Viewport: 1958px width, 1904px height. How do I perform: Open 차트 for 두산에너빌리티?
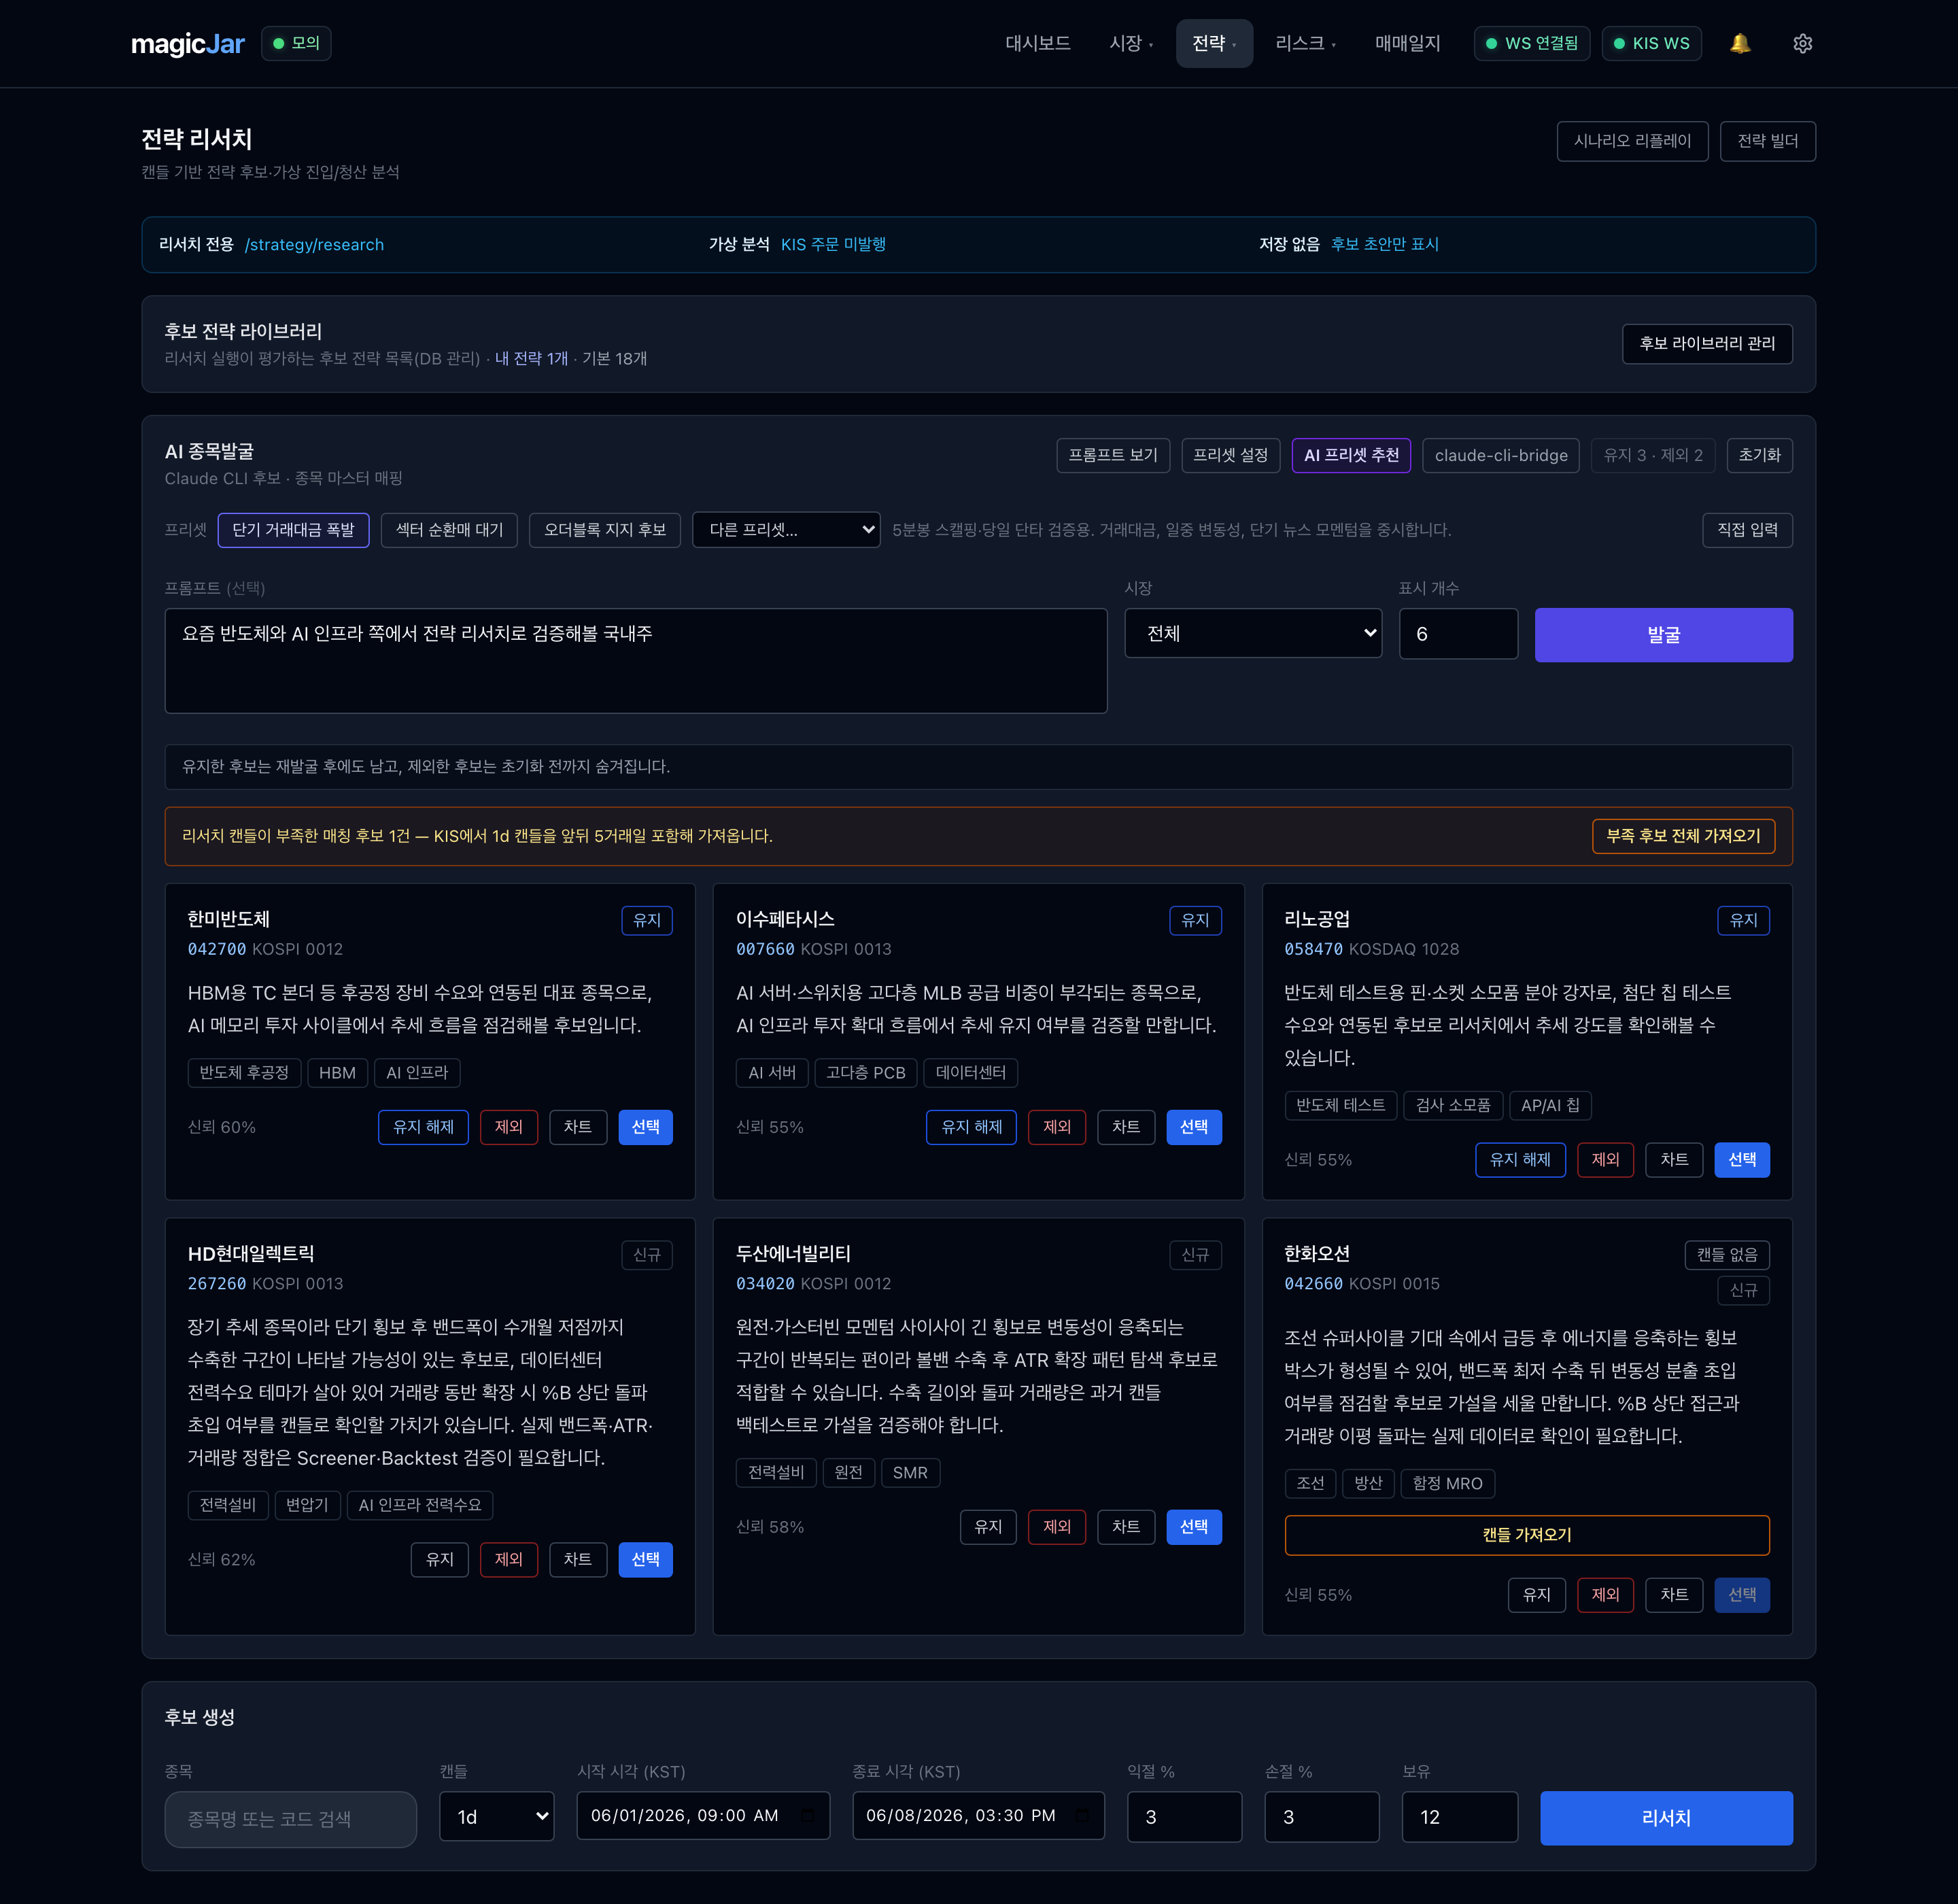tap(1126, 1527)
